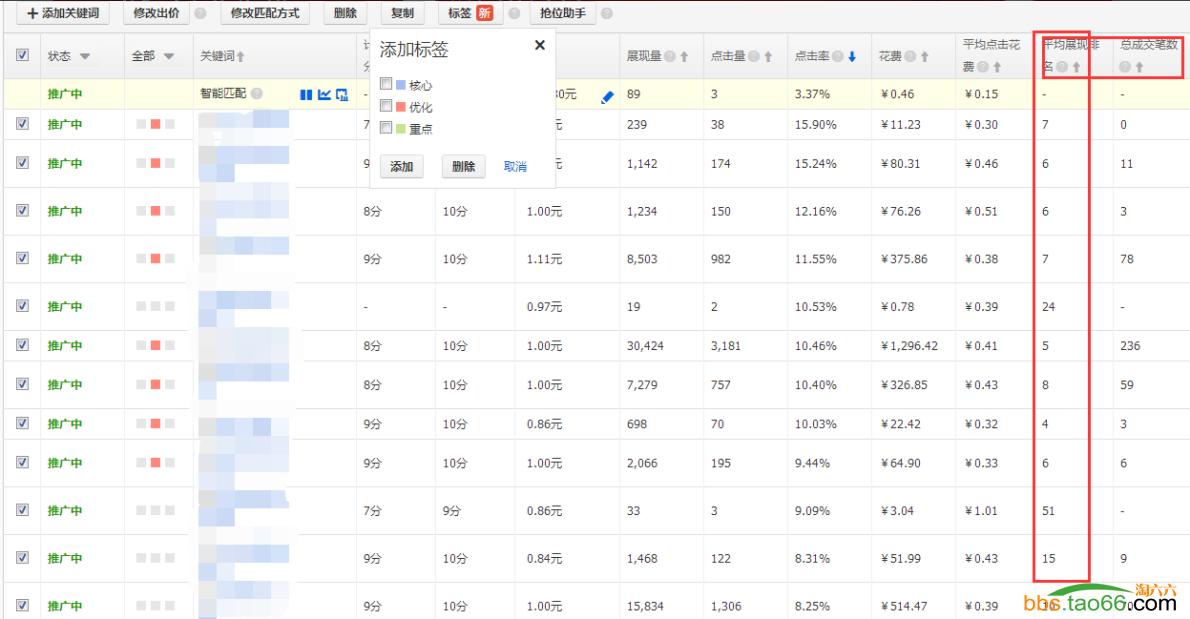Click the help icon beside 智能匹配

click(x=257, y=92)
